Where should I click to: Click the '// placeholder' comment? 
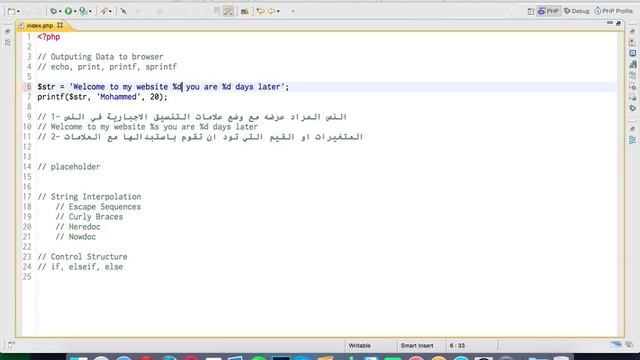pos(69,167)
